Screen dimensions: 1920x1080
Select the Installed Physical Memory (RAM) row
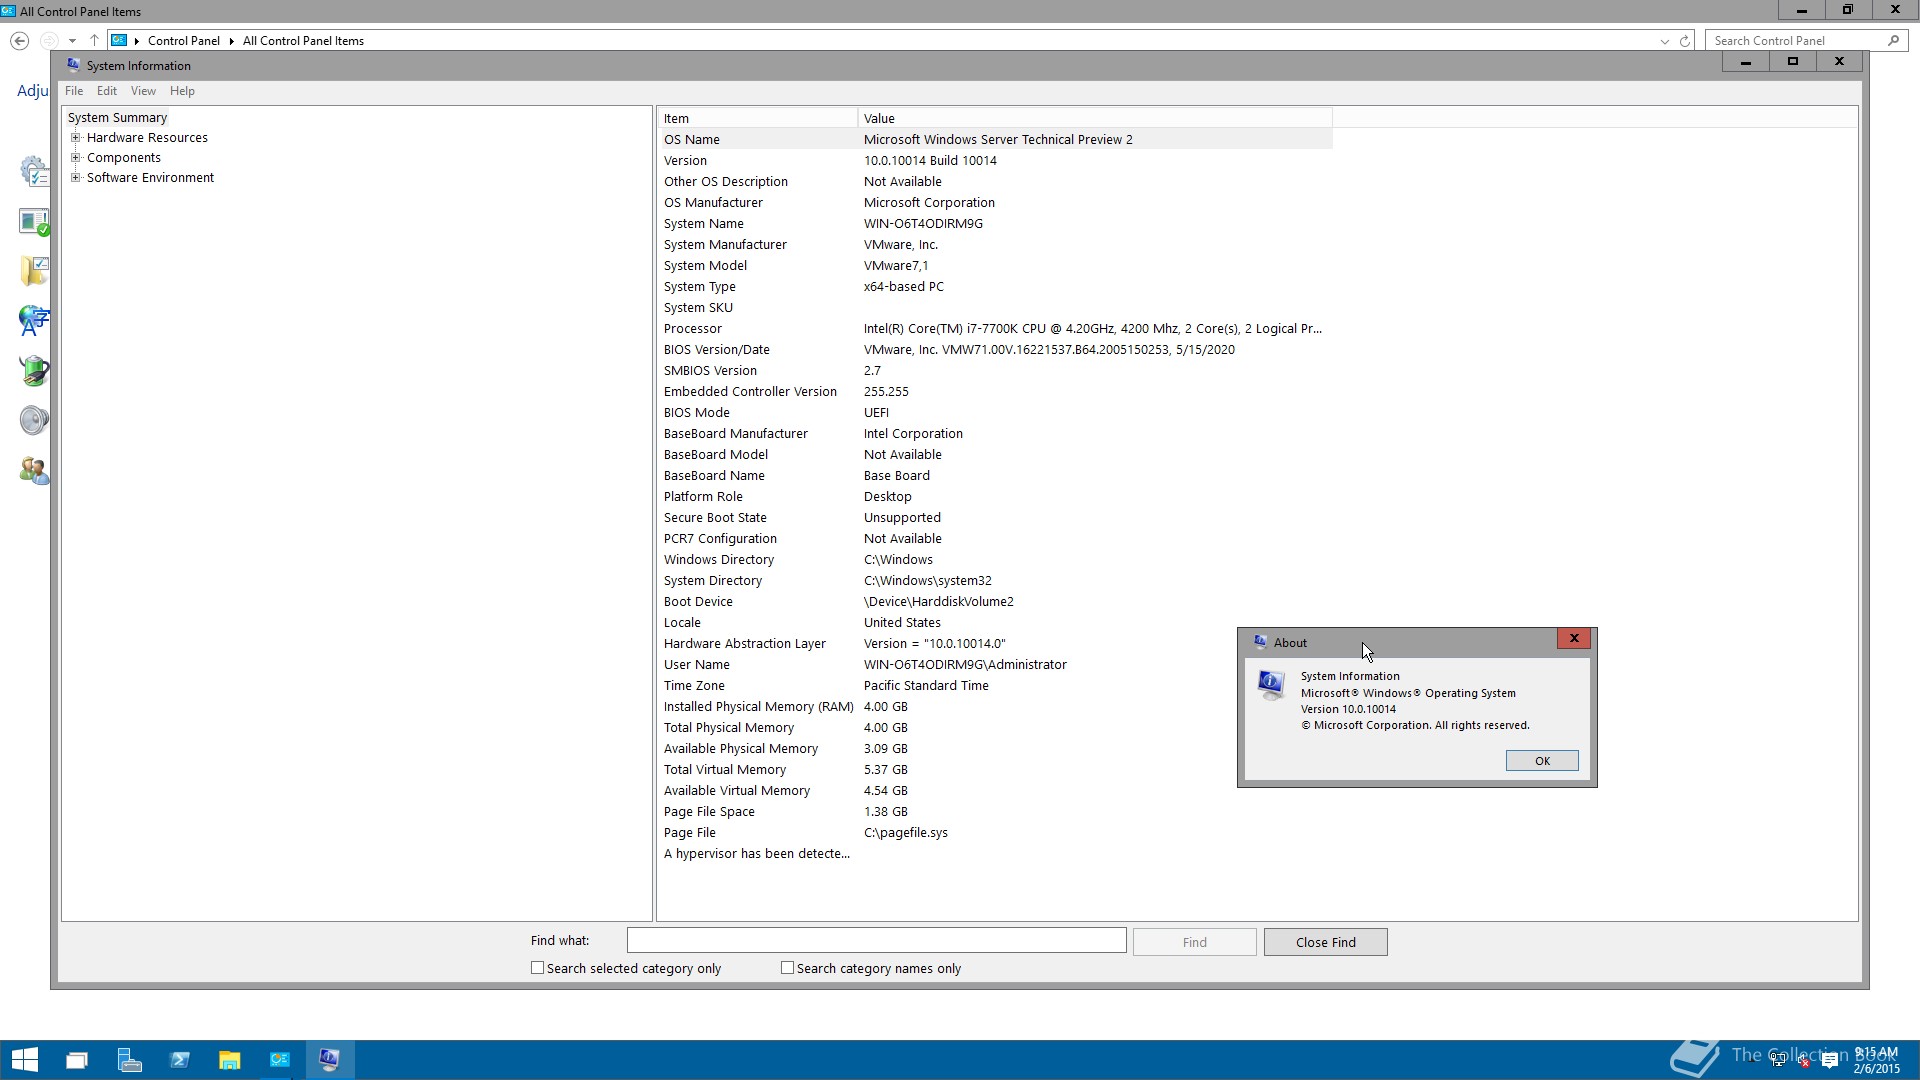[x=995, y=707]
